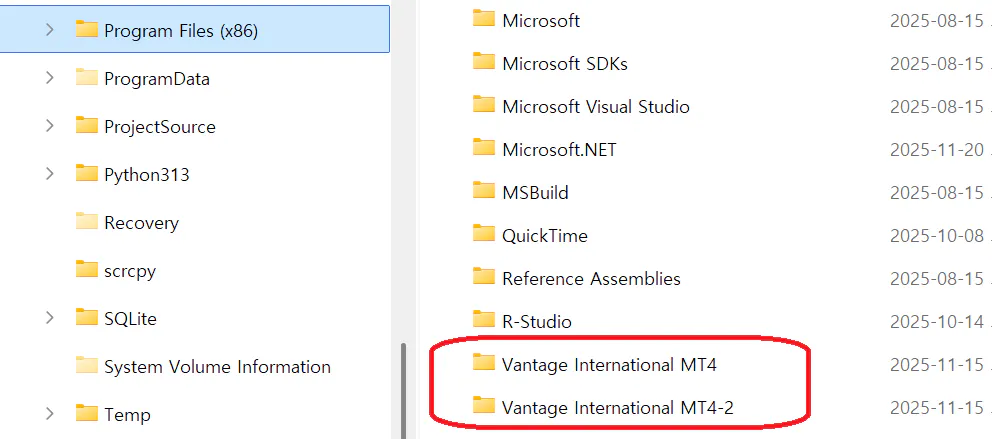
Task: Expand the Temp folder chevron
Action: click(49, 414)
